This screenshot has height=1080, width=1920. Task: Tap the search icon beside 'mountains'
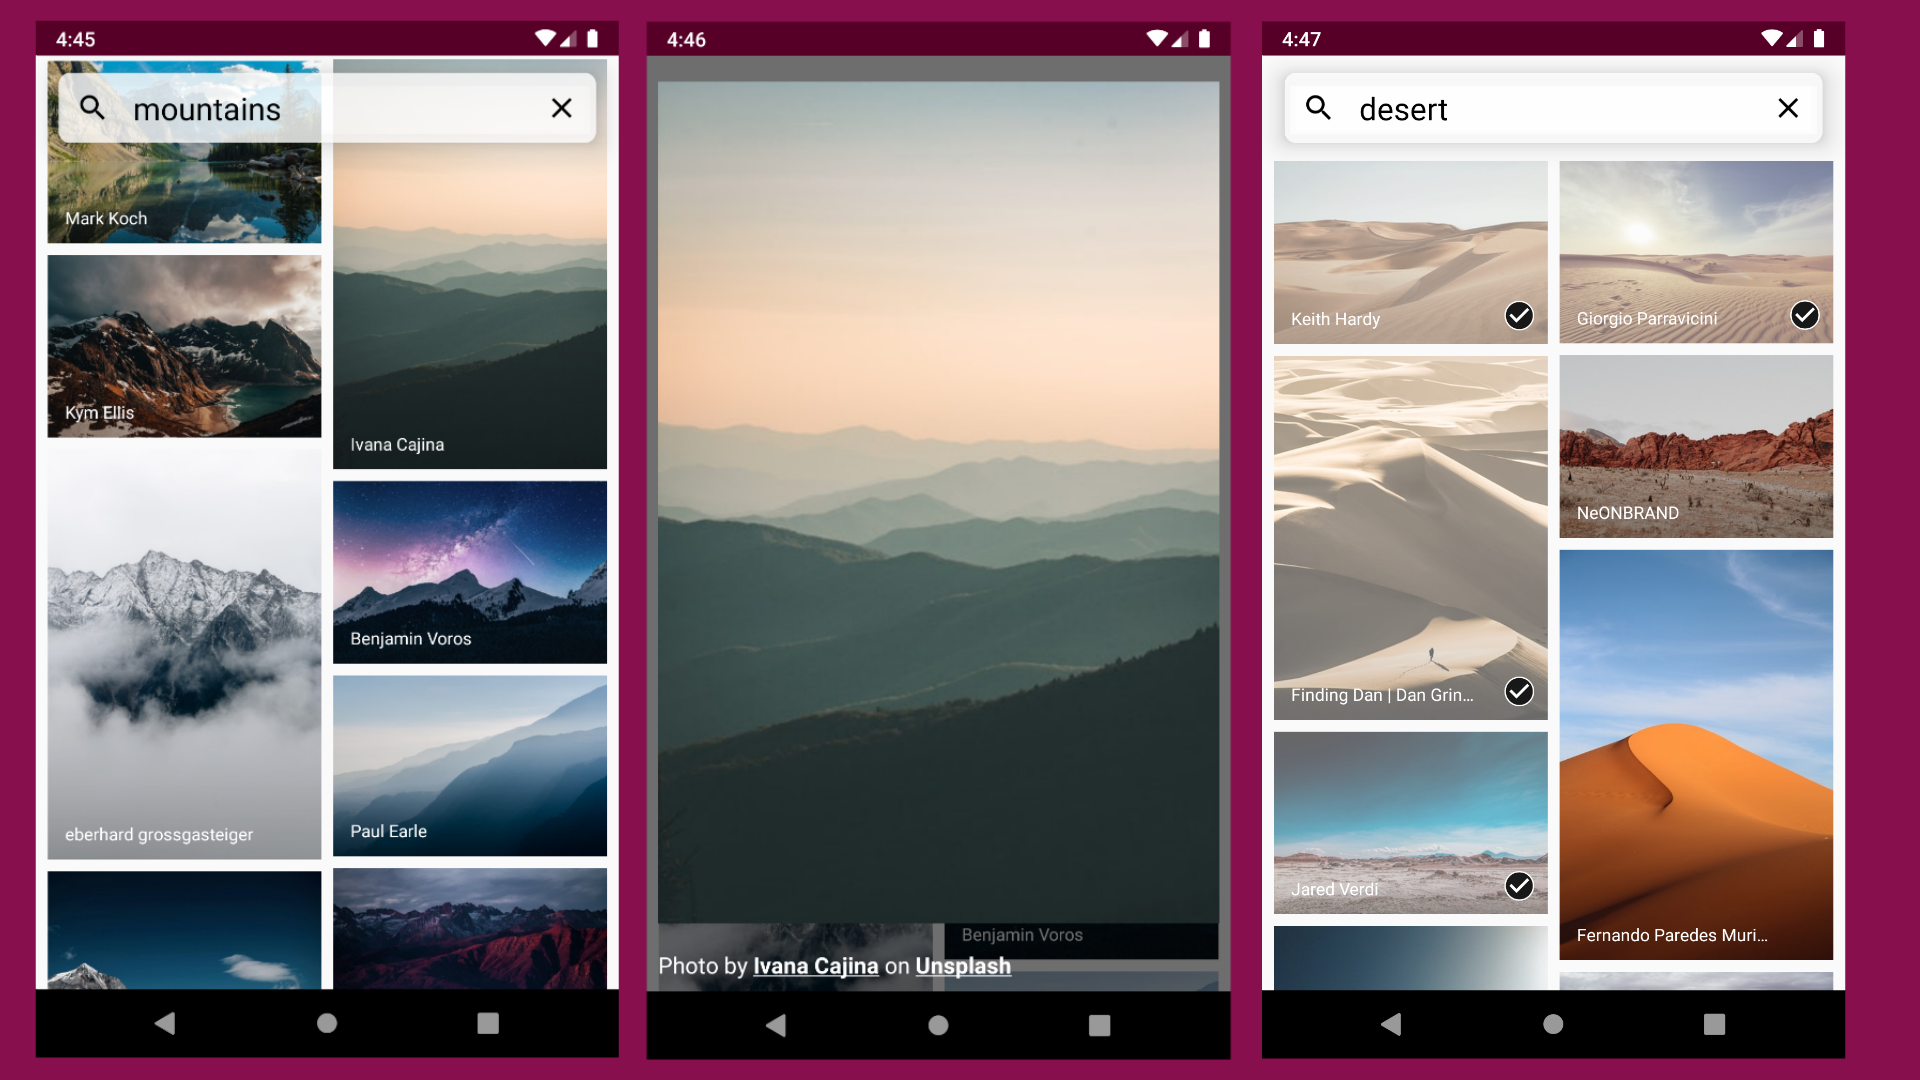92,108
